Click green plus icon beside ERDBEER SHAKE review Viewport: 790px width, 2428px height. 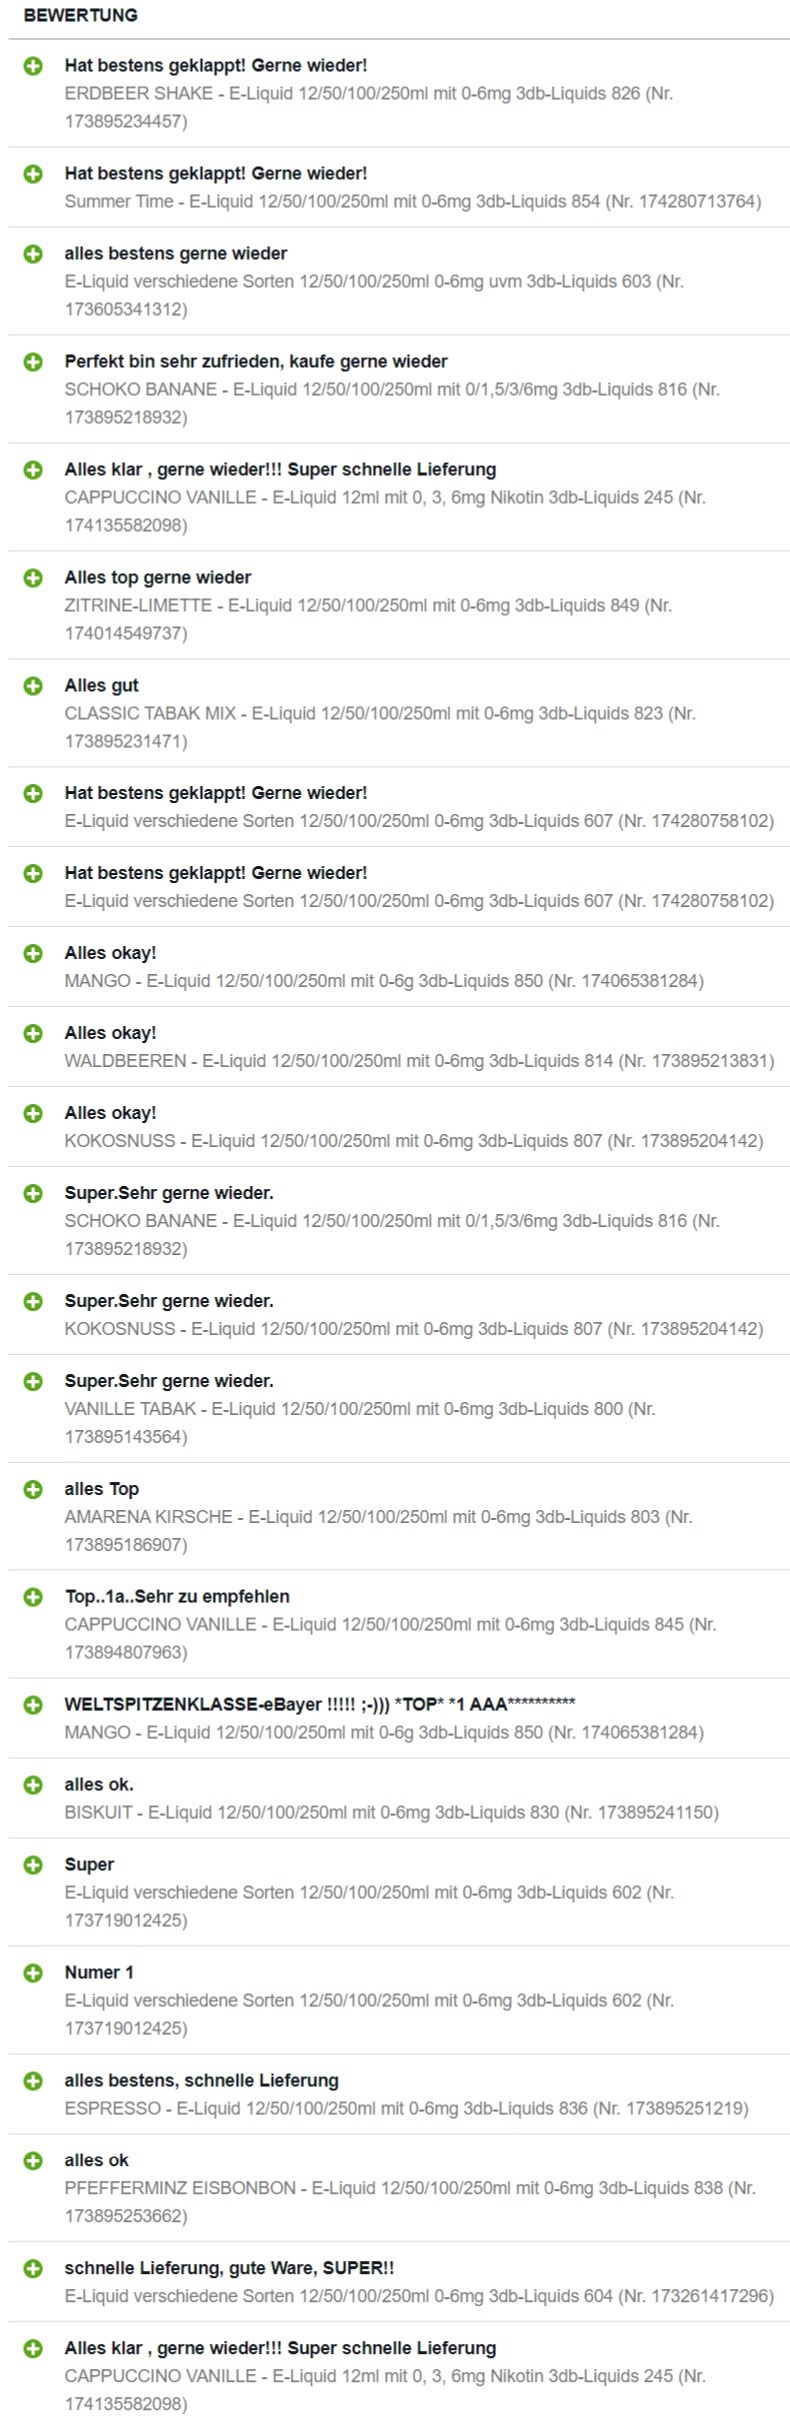(33, 66)
